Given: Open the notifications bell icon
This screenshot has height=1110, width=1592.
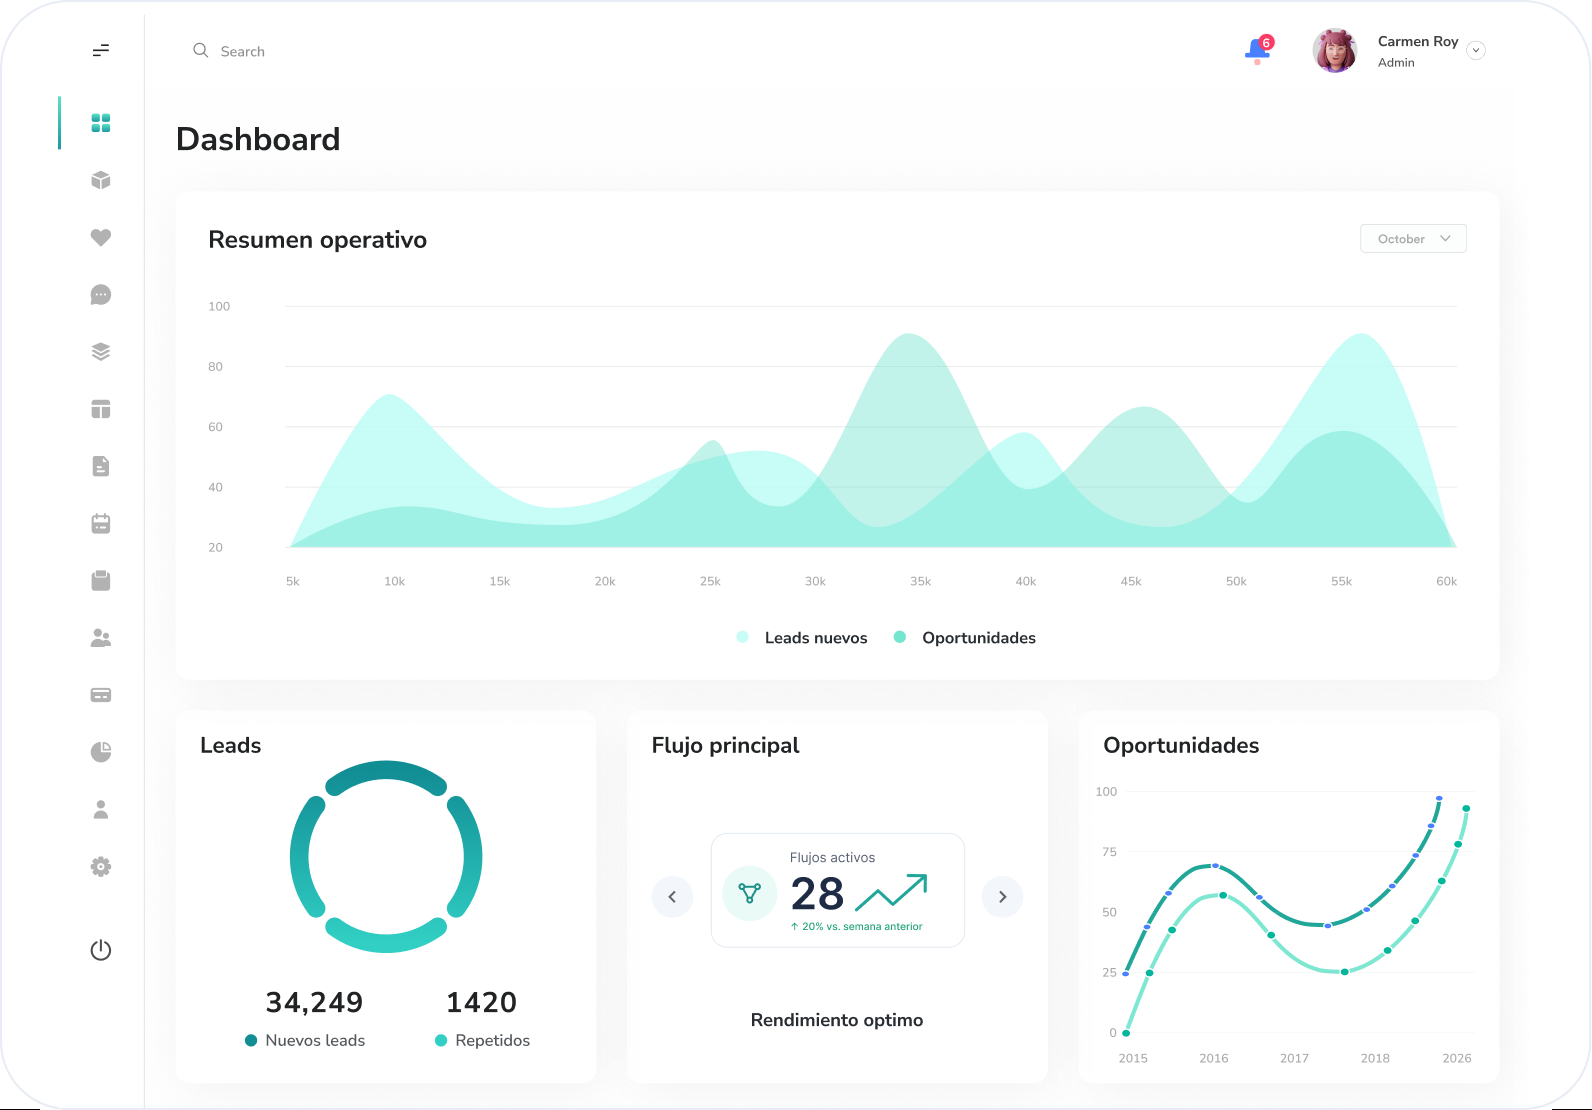Looking at the screenshot, I should (1258, 50).
